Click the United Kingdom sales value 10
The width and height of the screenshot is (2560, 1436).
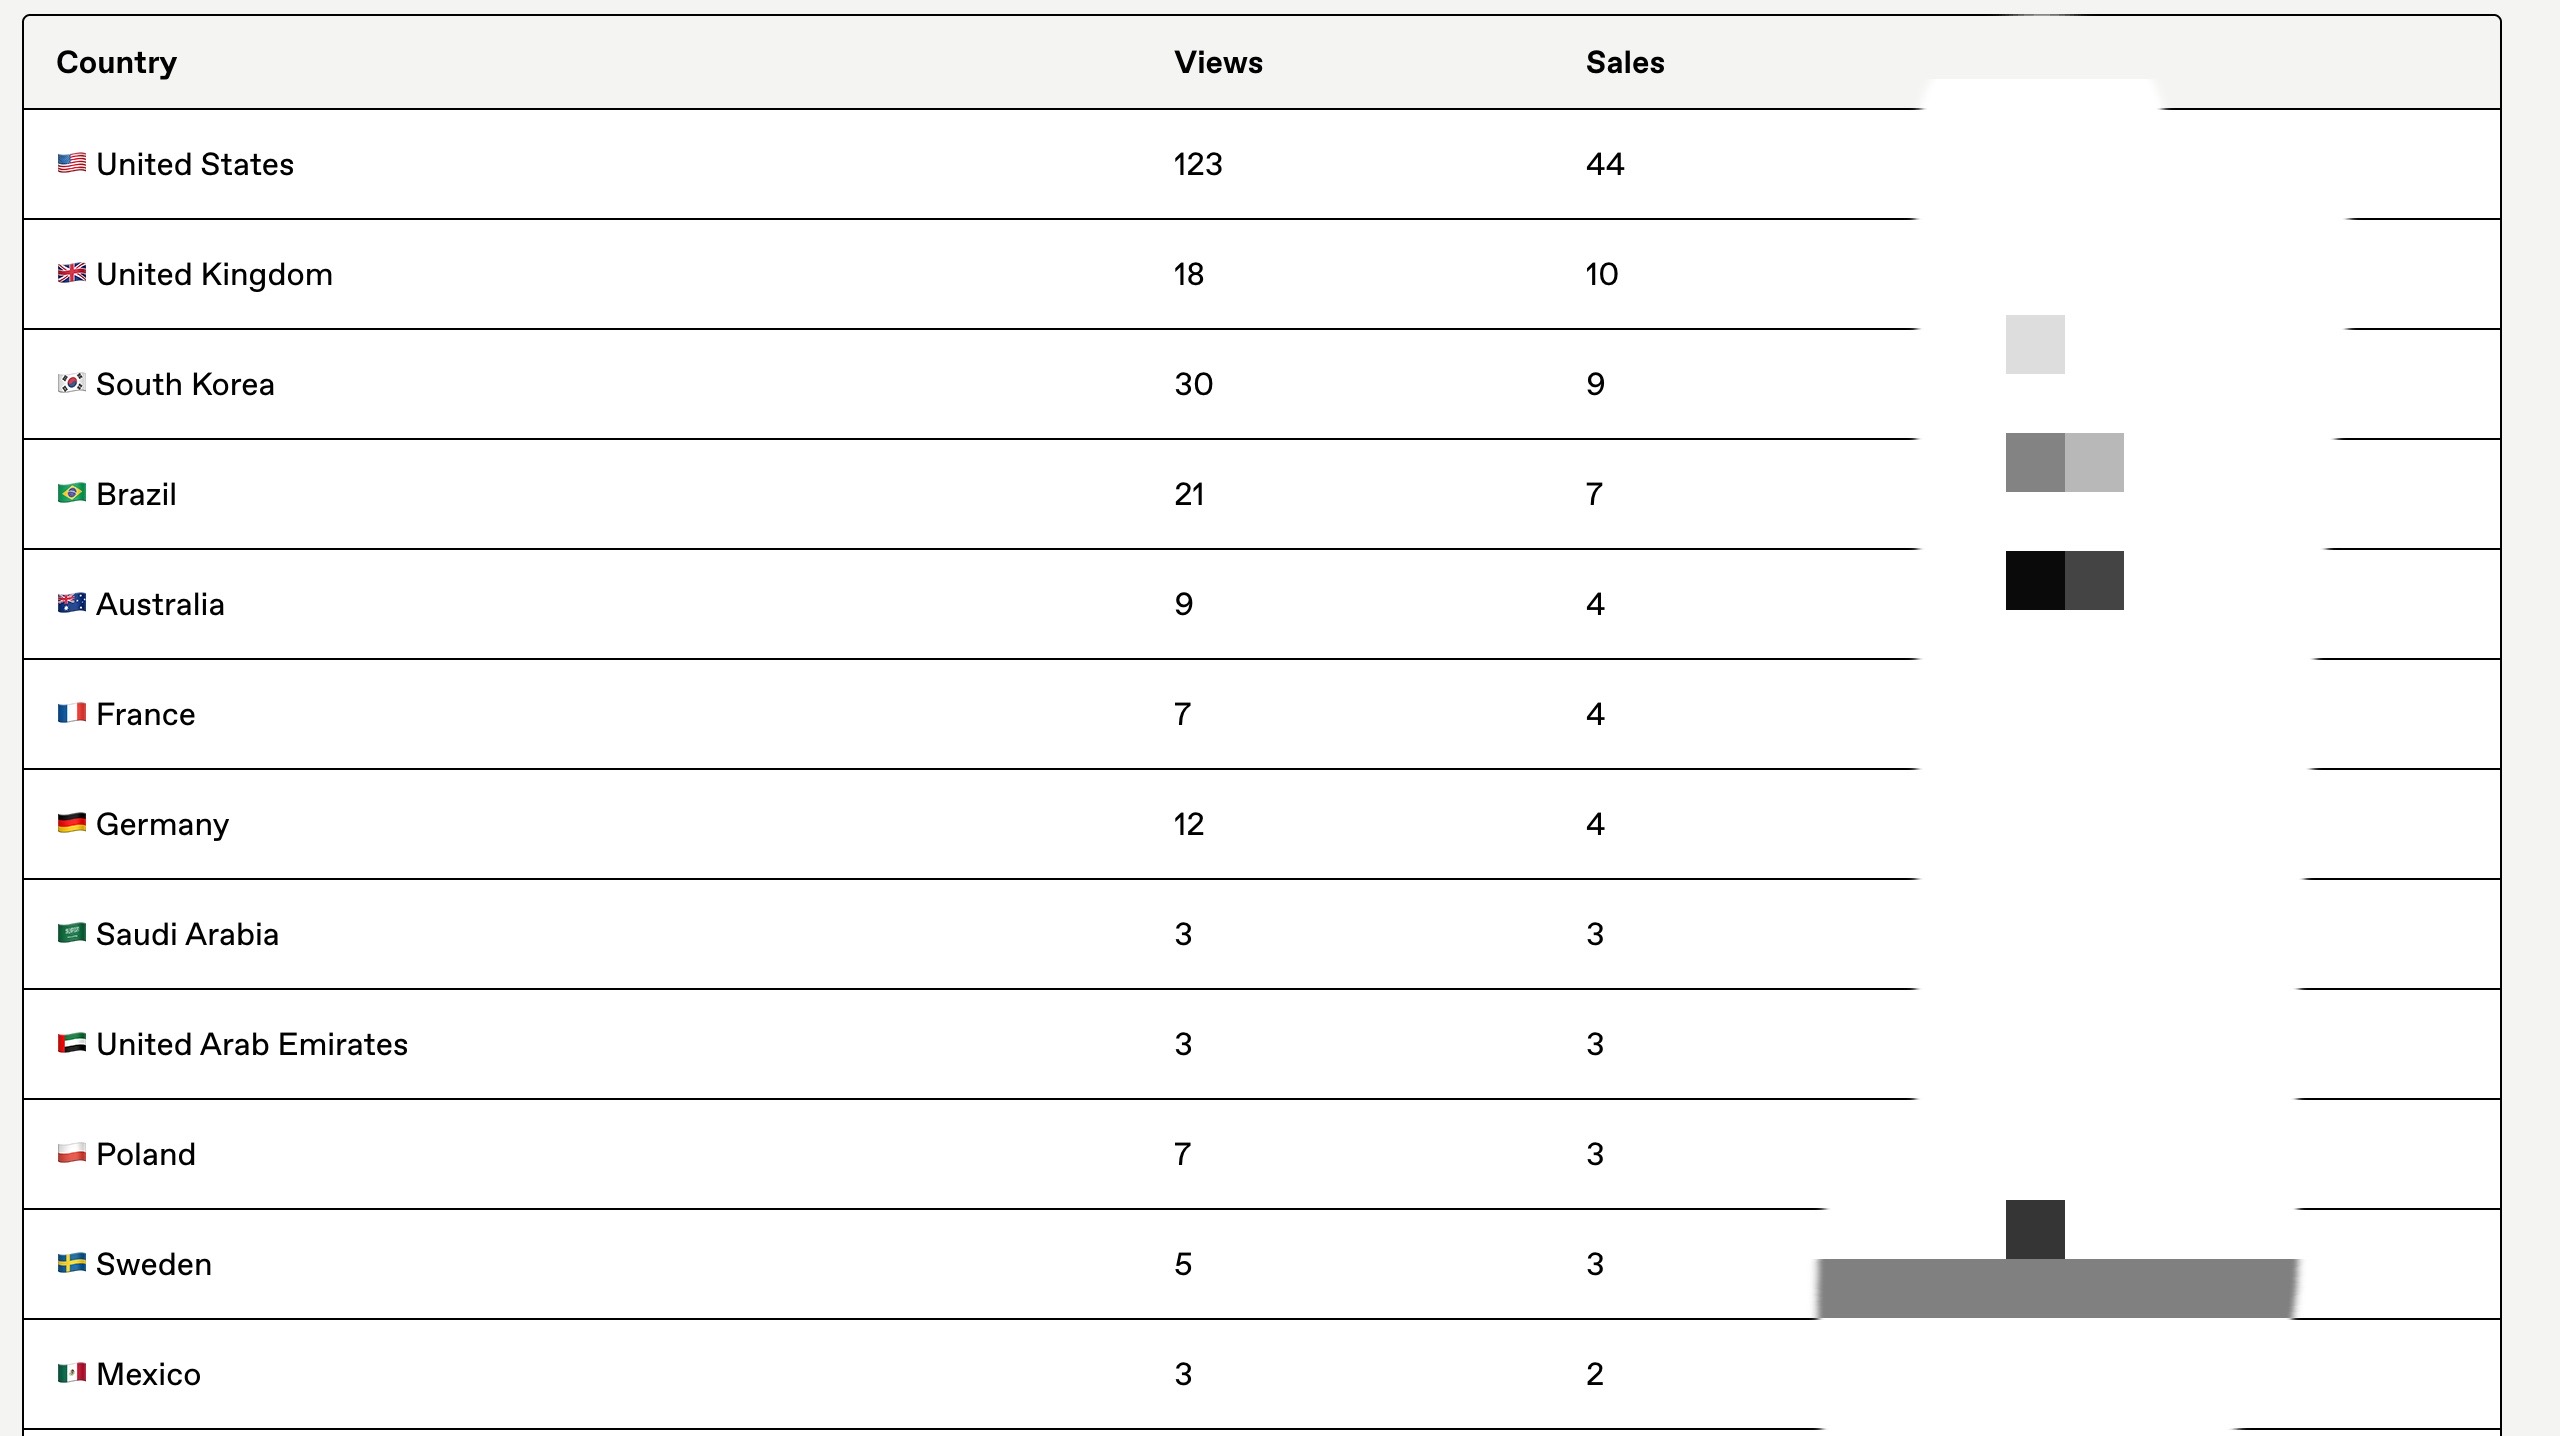(1601, 274)
